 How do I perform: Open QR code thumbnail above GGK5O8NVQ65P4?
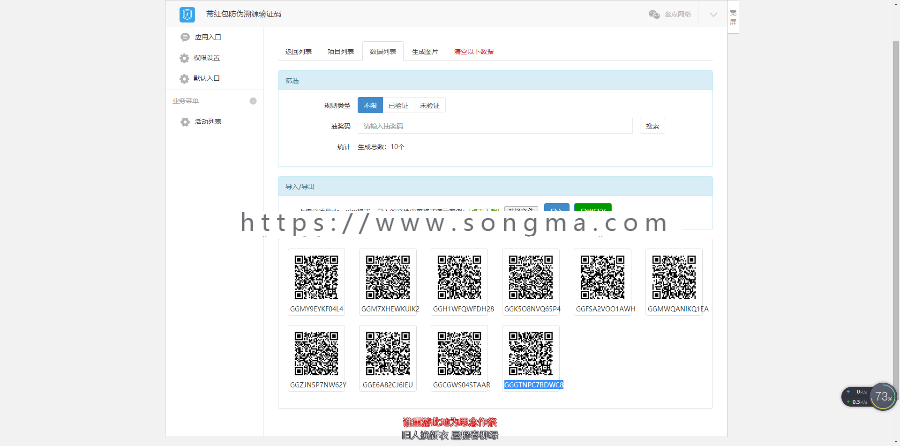click(531, 277)
